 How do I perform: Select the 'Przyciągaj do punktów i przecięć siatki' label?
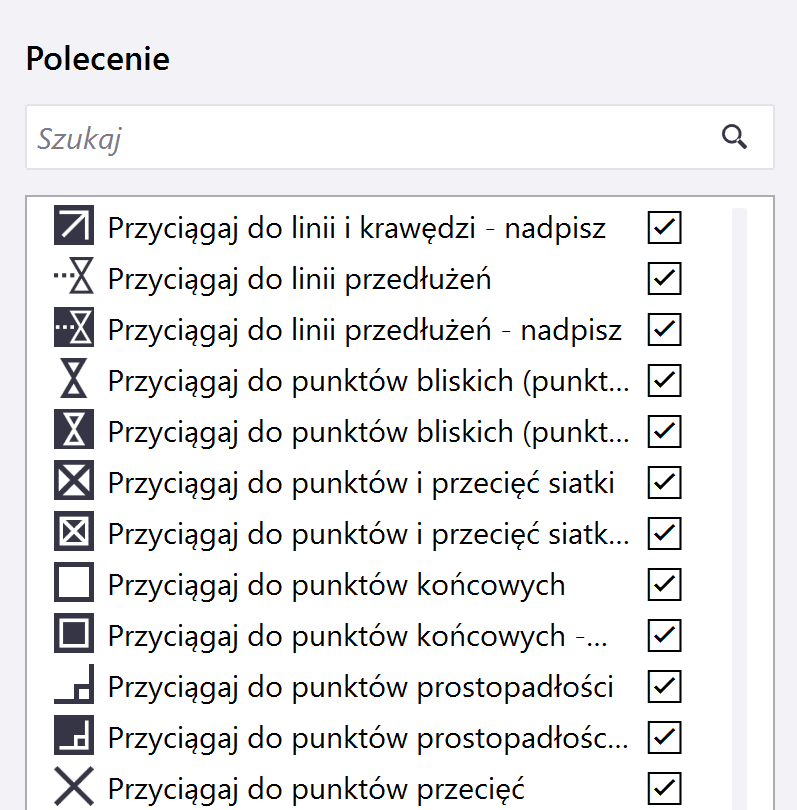tap(360, 483)
